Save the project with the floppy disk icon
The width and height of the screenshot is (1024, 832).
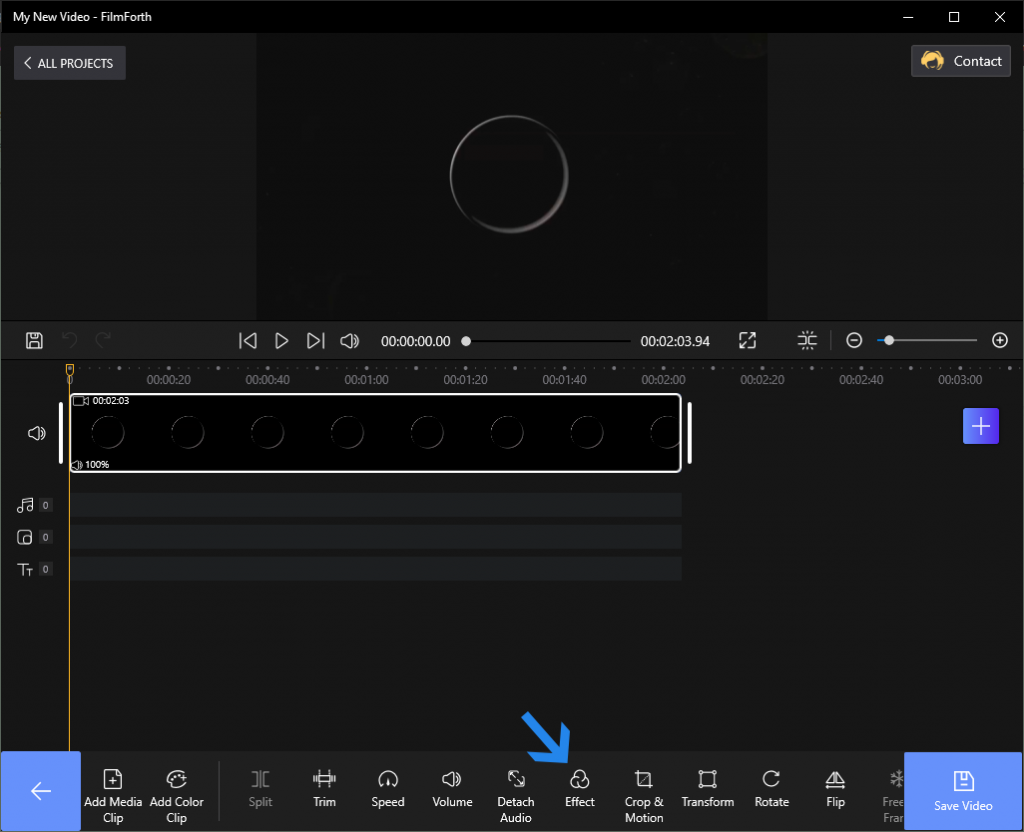point(35,340)
